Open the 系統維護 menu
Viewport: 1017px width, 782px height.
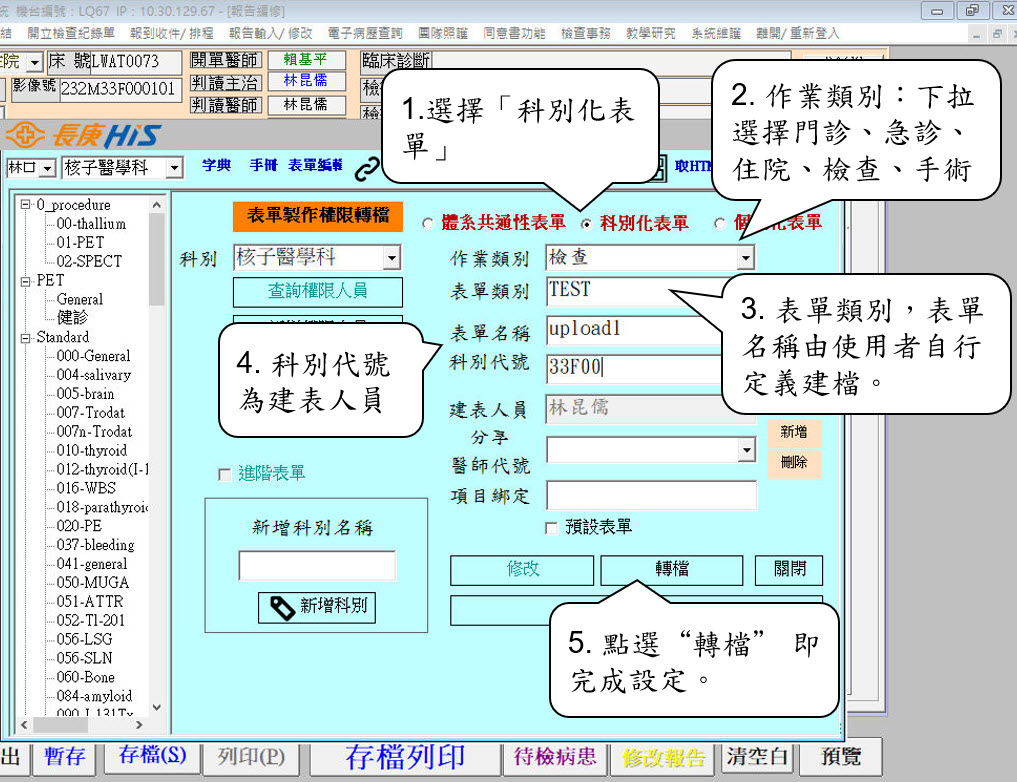point(715,33)
